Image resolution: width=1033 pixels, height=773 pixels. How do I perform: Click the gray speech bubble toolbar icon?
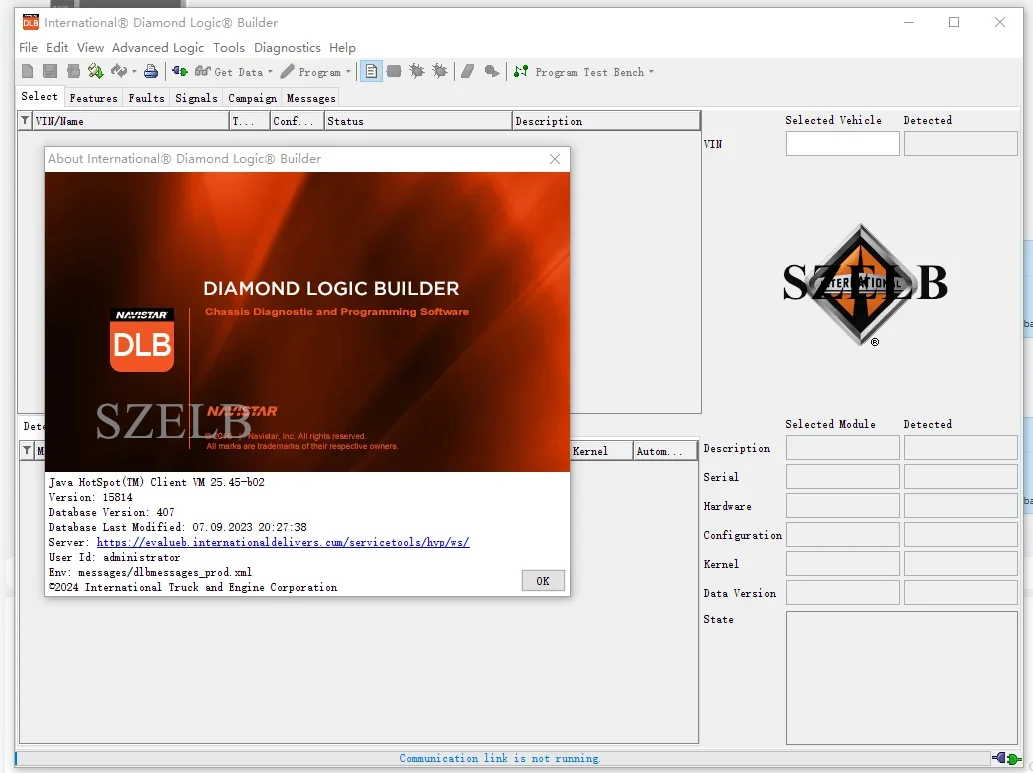click(x=491, y=71)
